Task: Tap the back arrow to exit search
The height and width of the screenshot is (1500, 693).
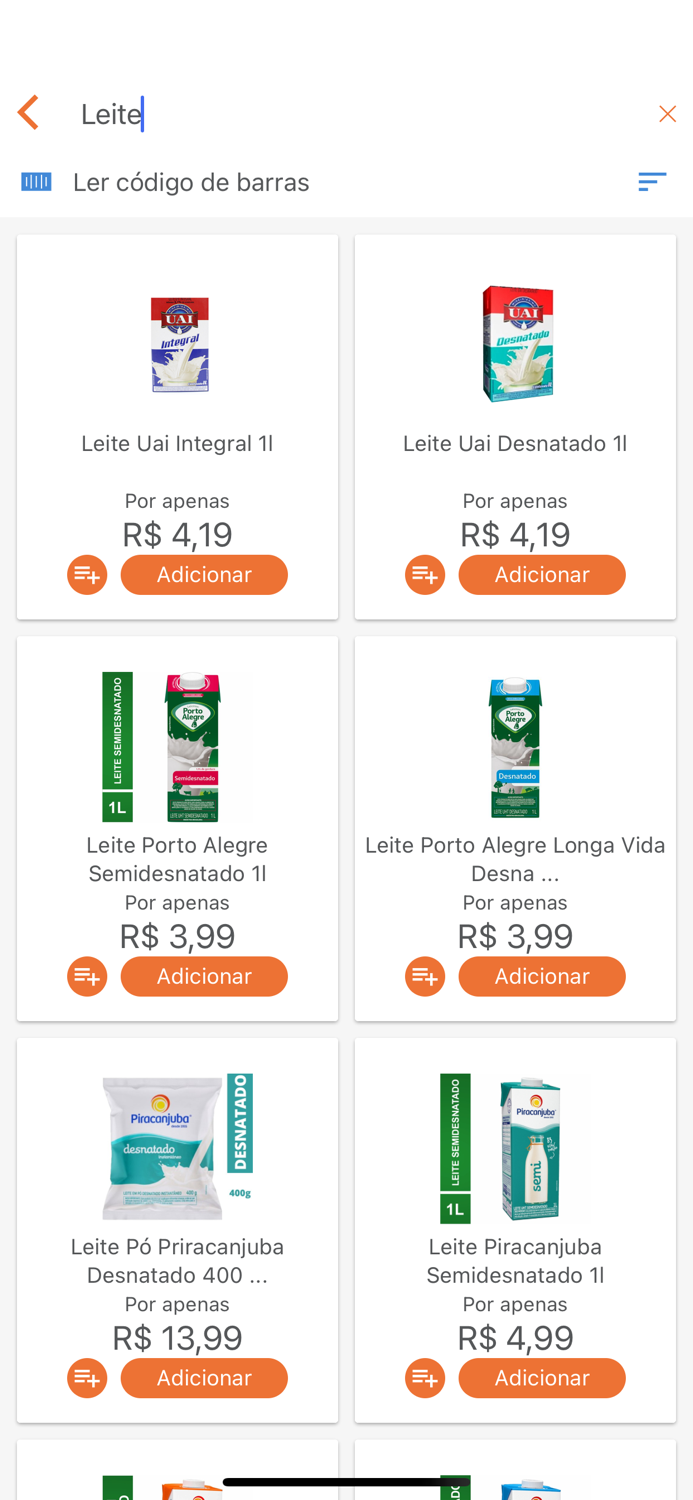Action: tap(28, 113)
